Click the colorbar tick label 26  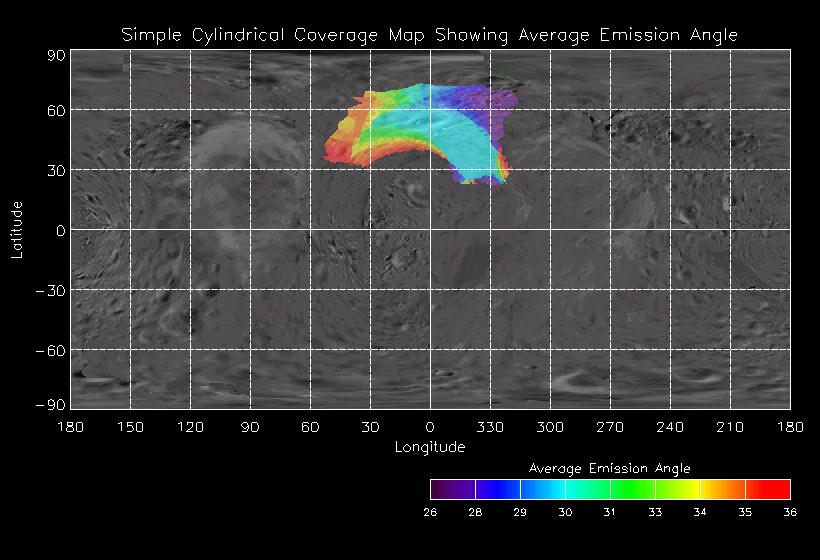click(430, 512)
